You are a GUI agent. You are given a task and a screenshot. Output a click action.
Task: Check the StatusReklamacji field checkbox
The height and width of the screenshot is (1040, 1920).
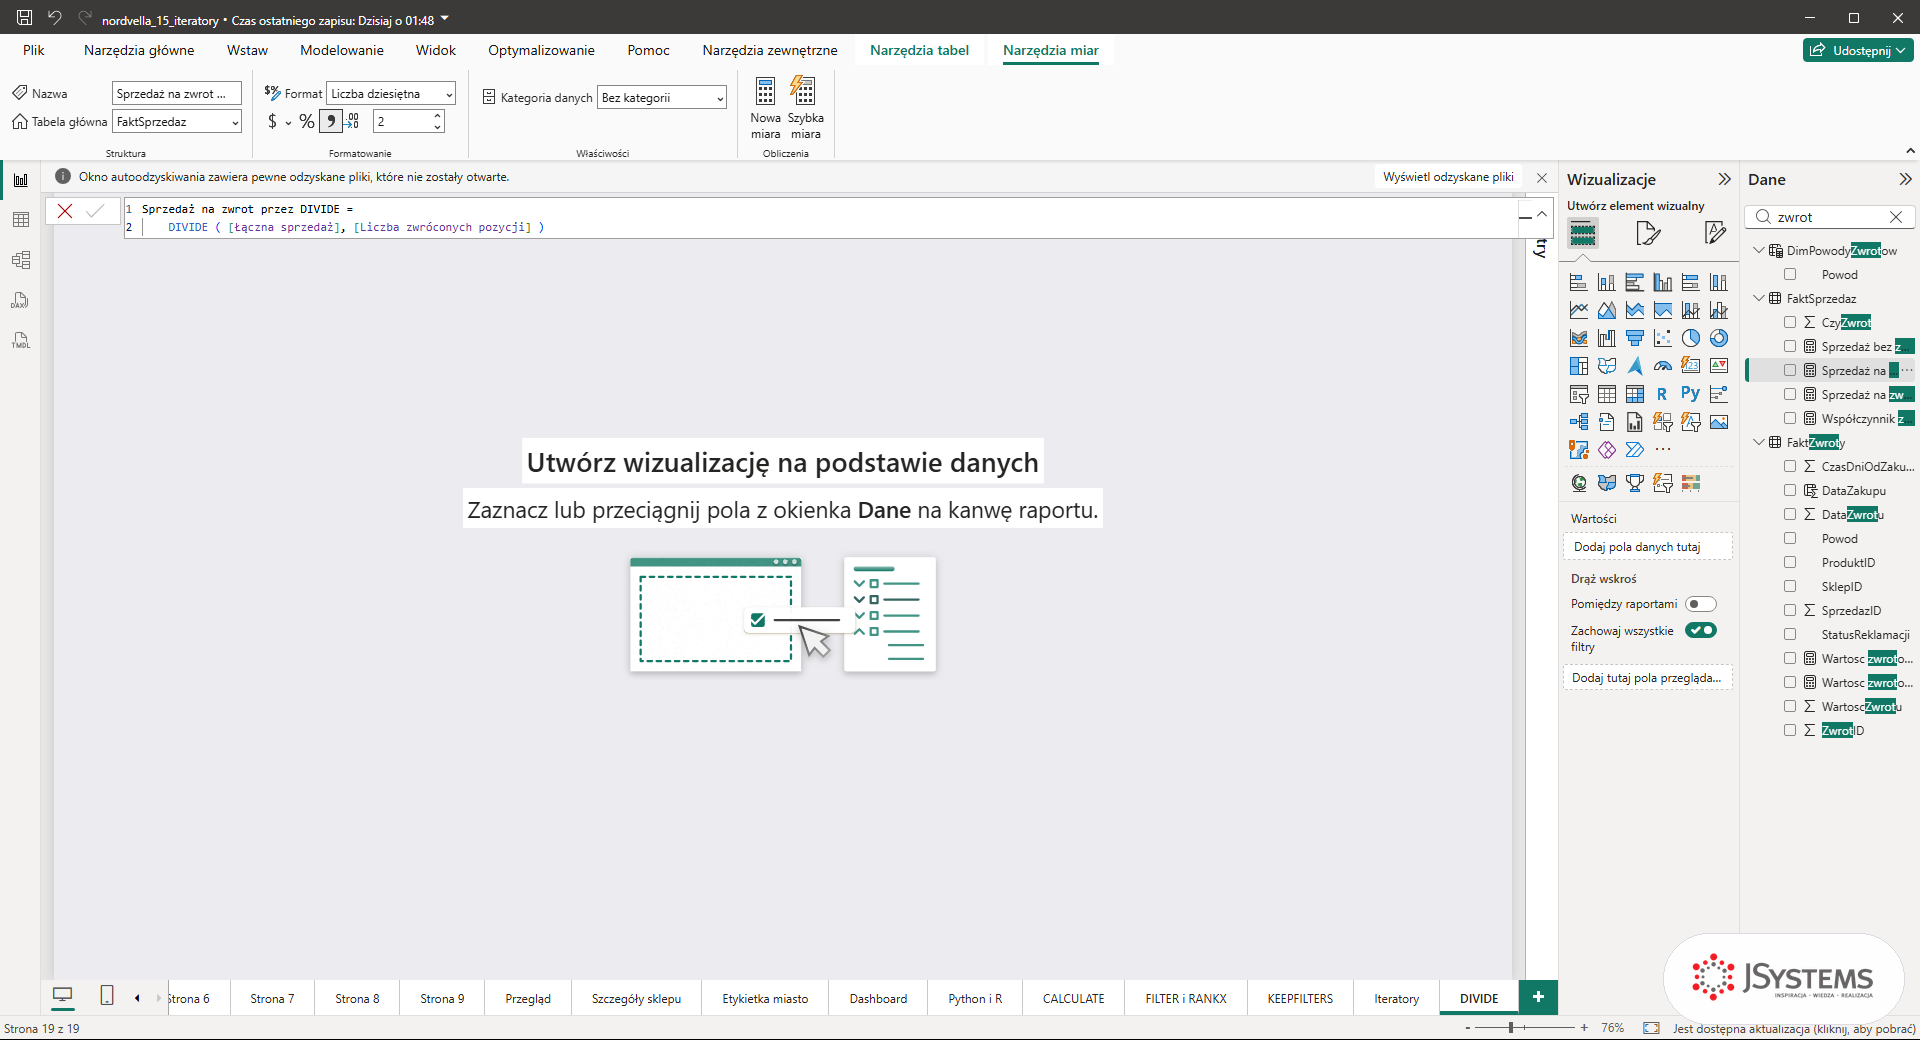[x=1790, y=634]
